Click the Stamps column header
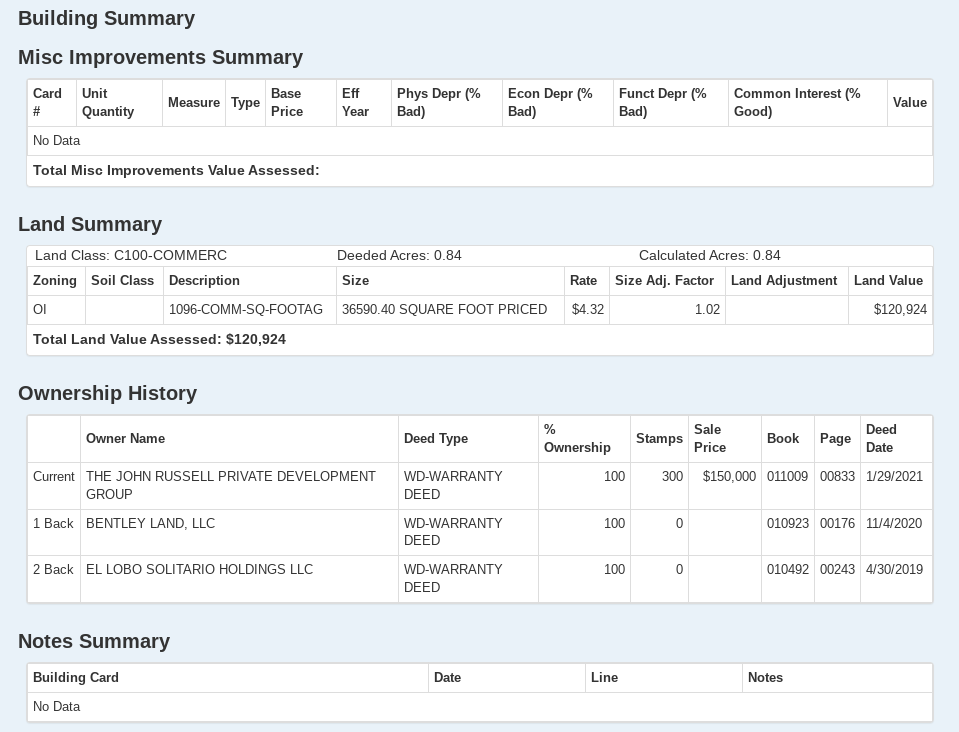 point(659,438)
